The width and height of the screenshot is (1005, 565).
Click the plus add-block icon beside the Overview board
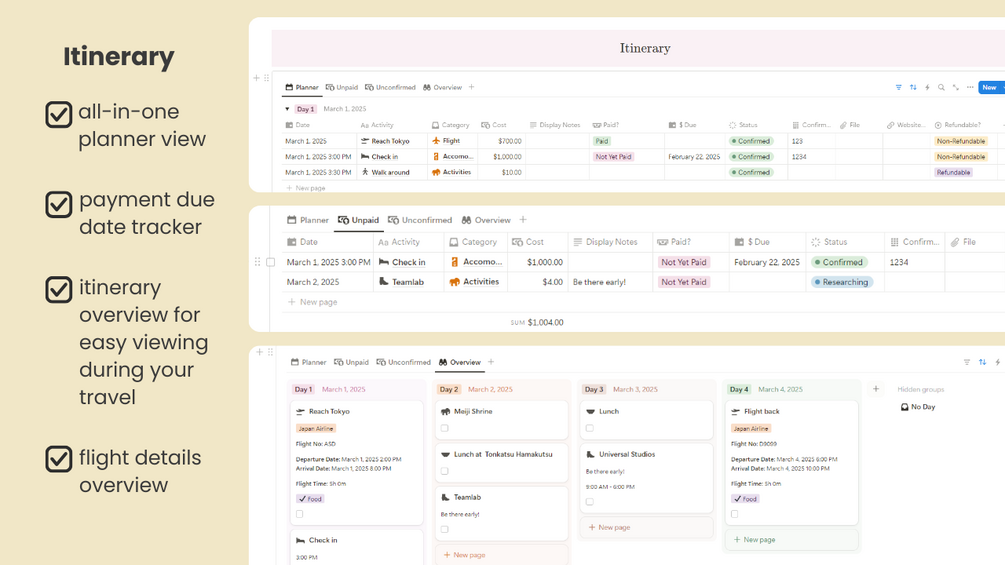tap(260, 352)
